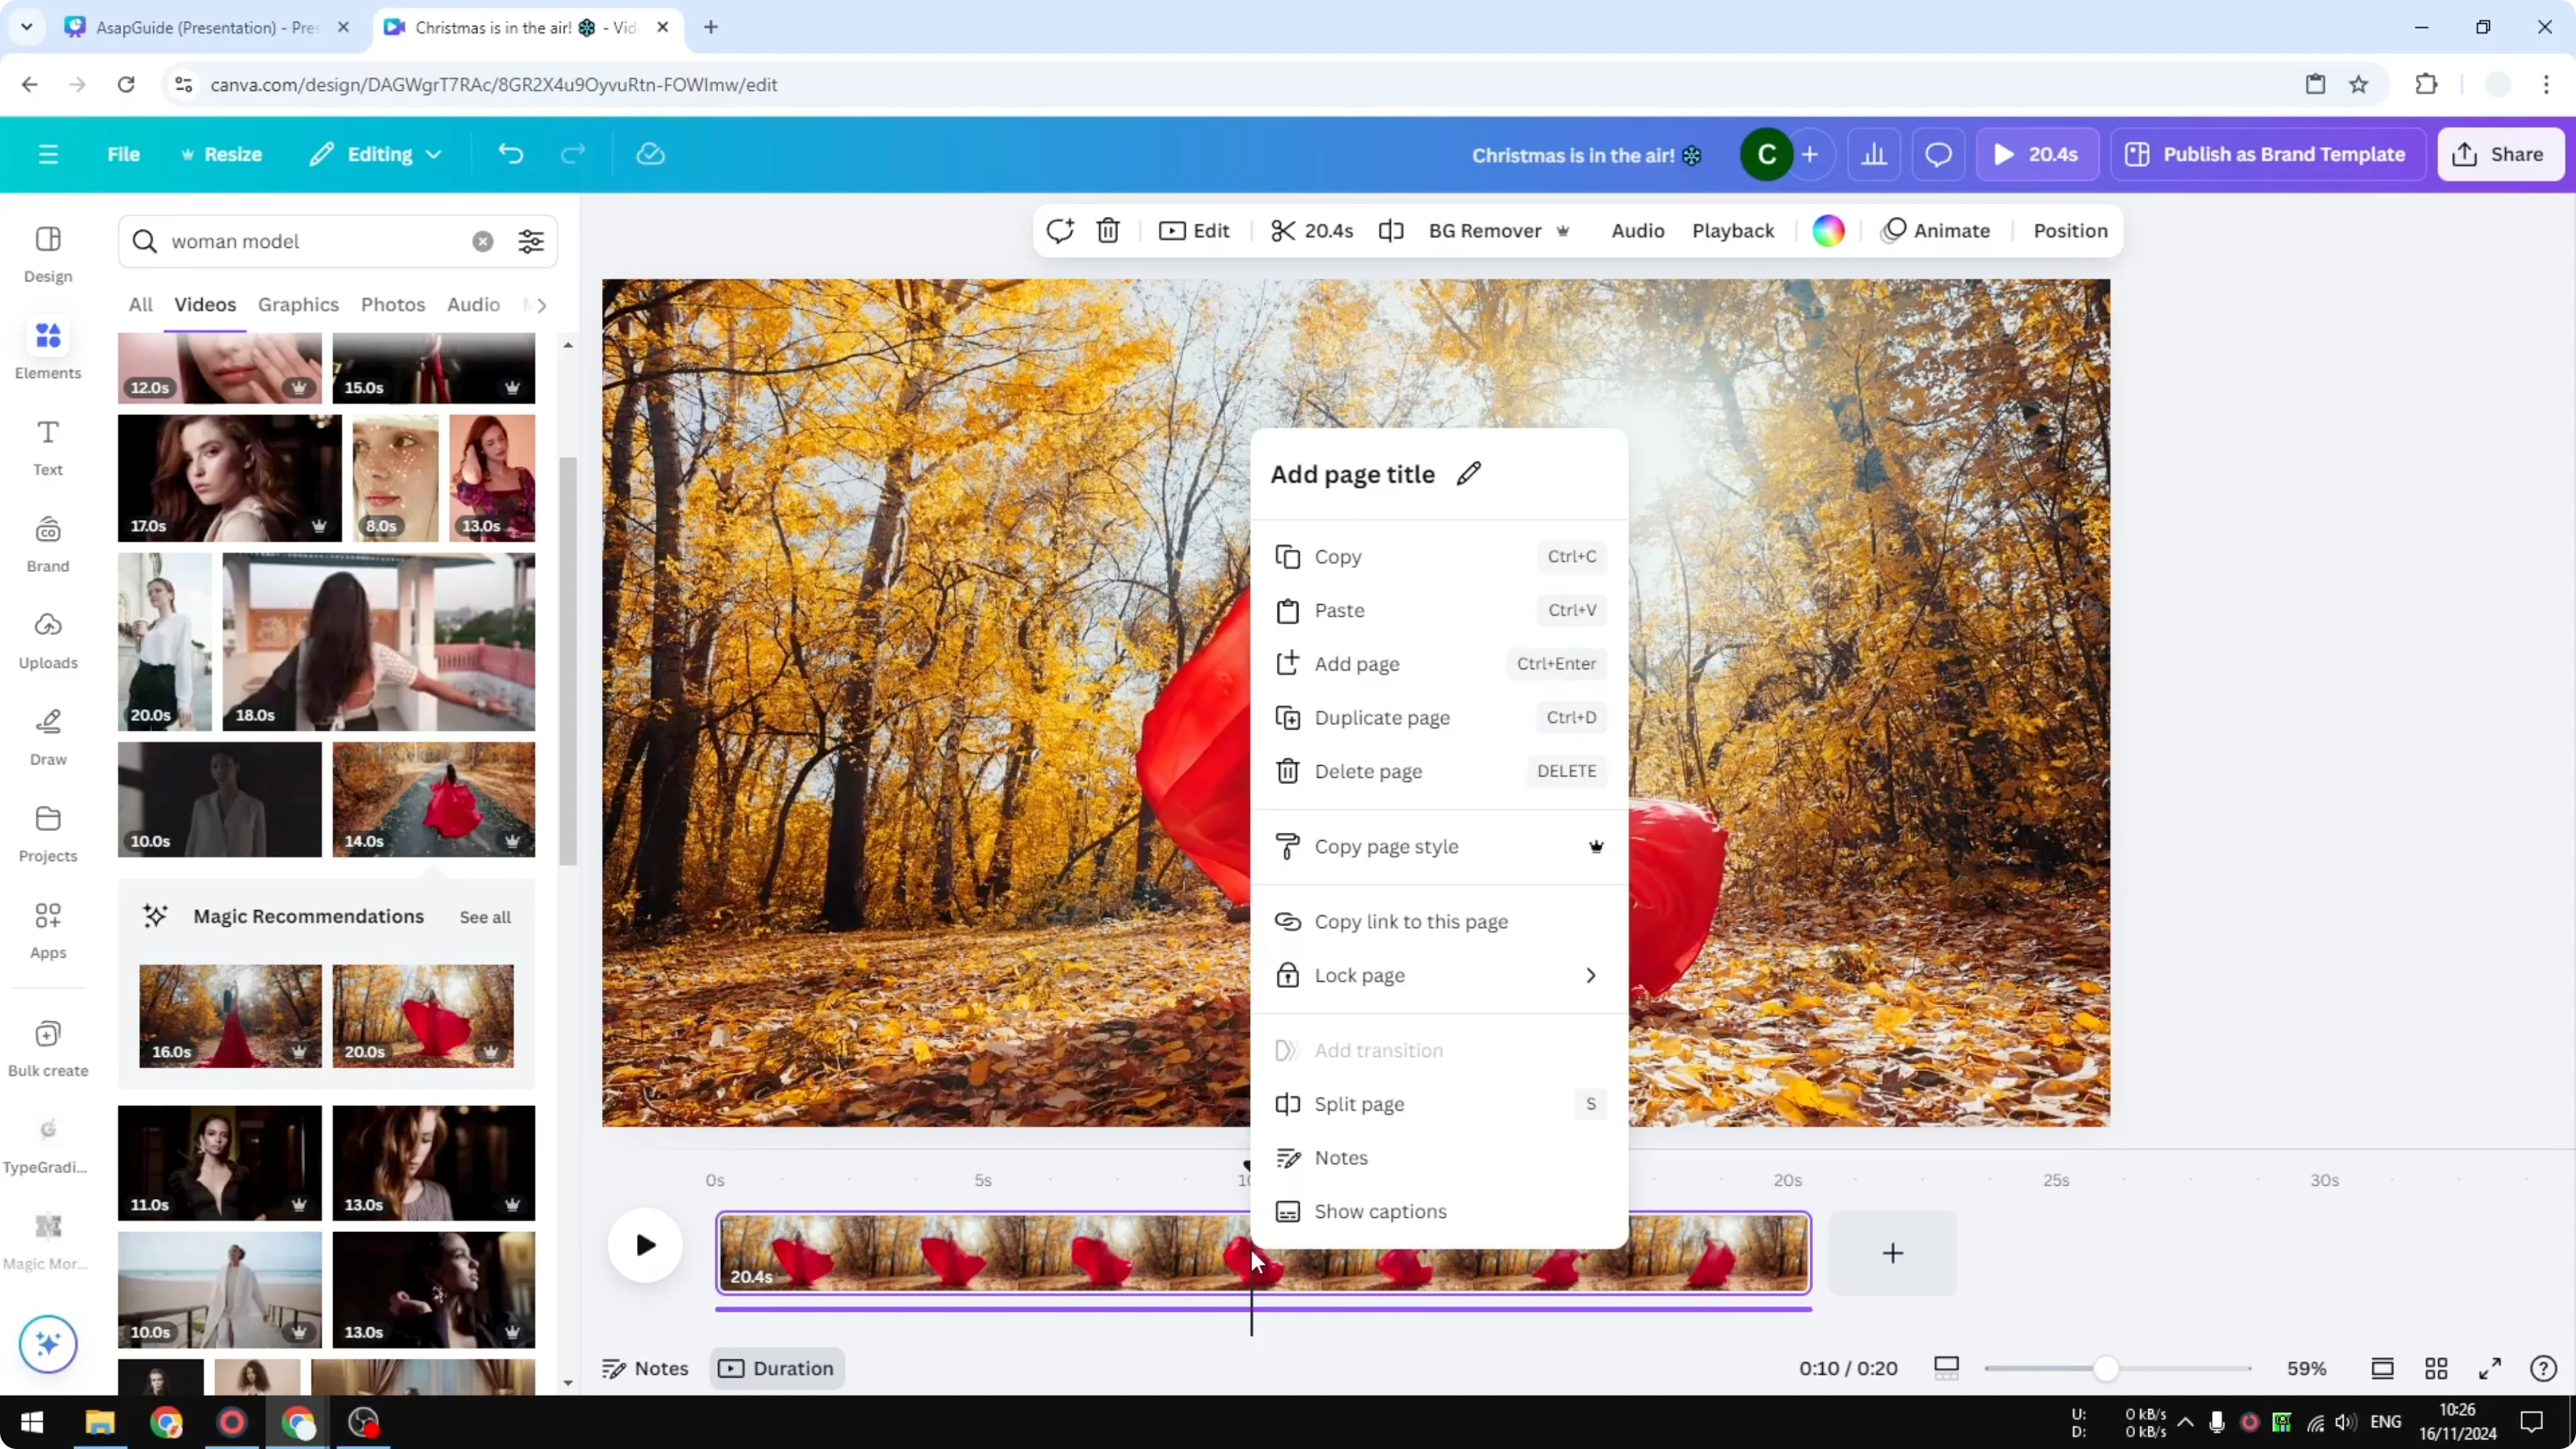Click See all for Magic Recommendations
This screenshot has width=2576, height=1449.
pos(484,916)
